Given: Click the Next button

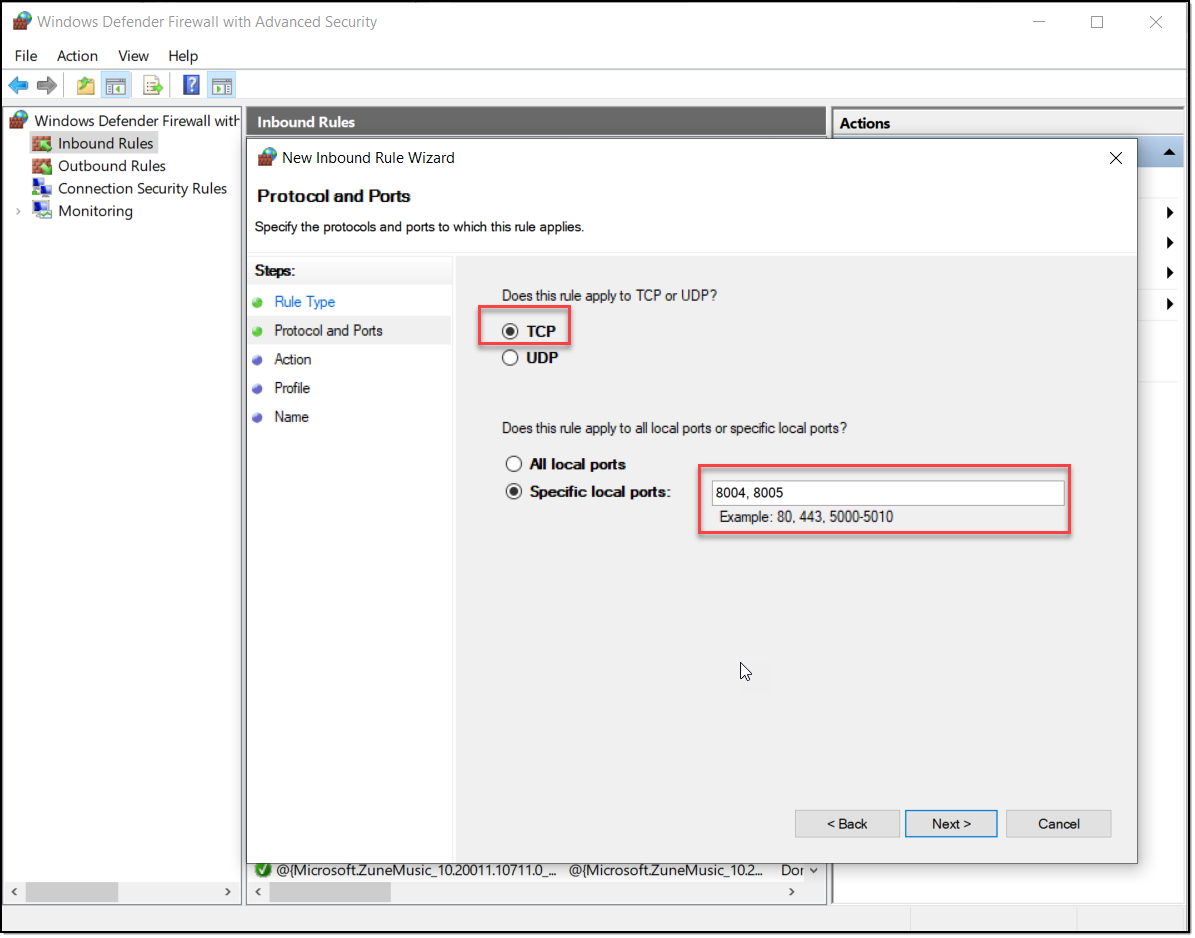Looking at the screenshot, I should (950, 824).
